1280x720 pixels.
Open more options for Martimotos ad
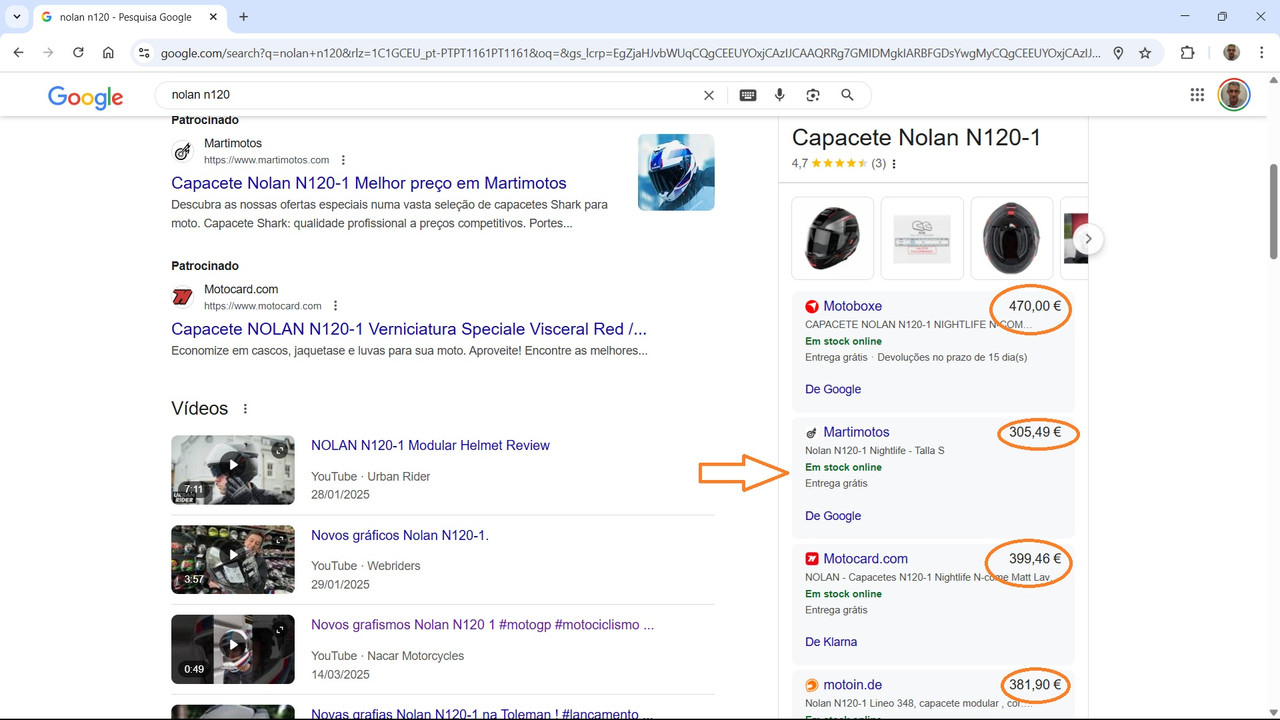343,160
